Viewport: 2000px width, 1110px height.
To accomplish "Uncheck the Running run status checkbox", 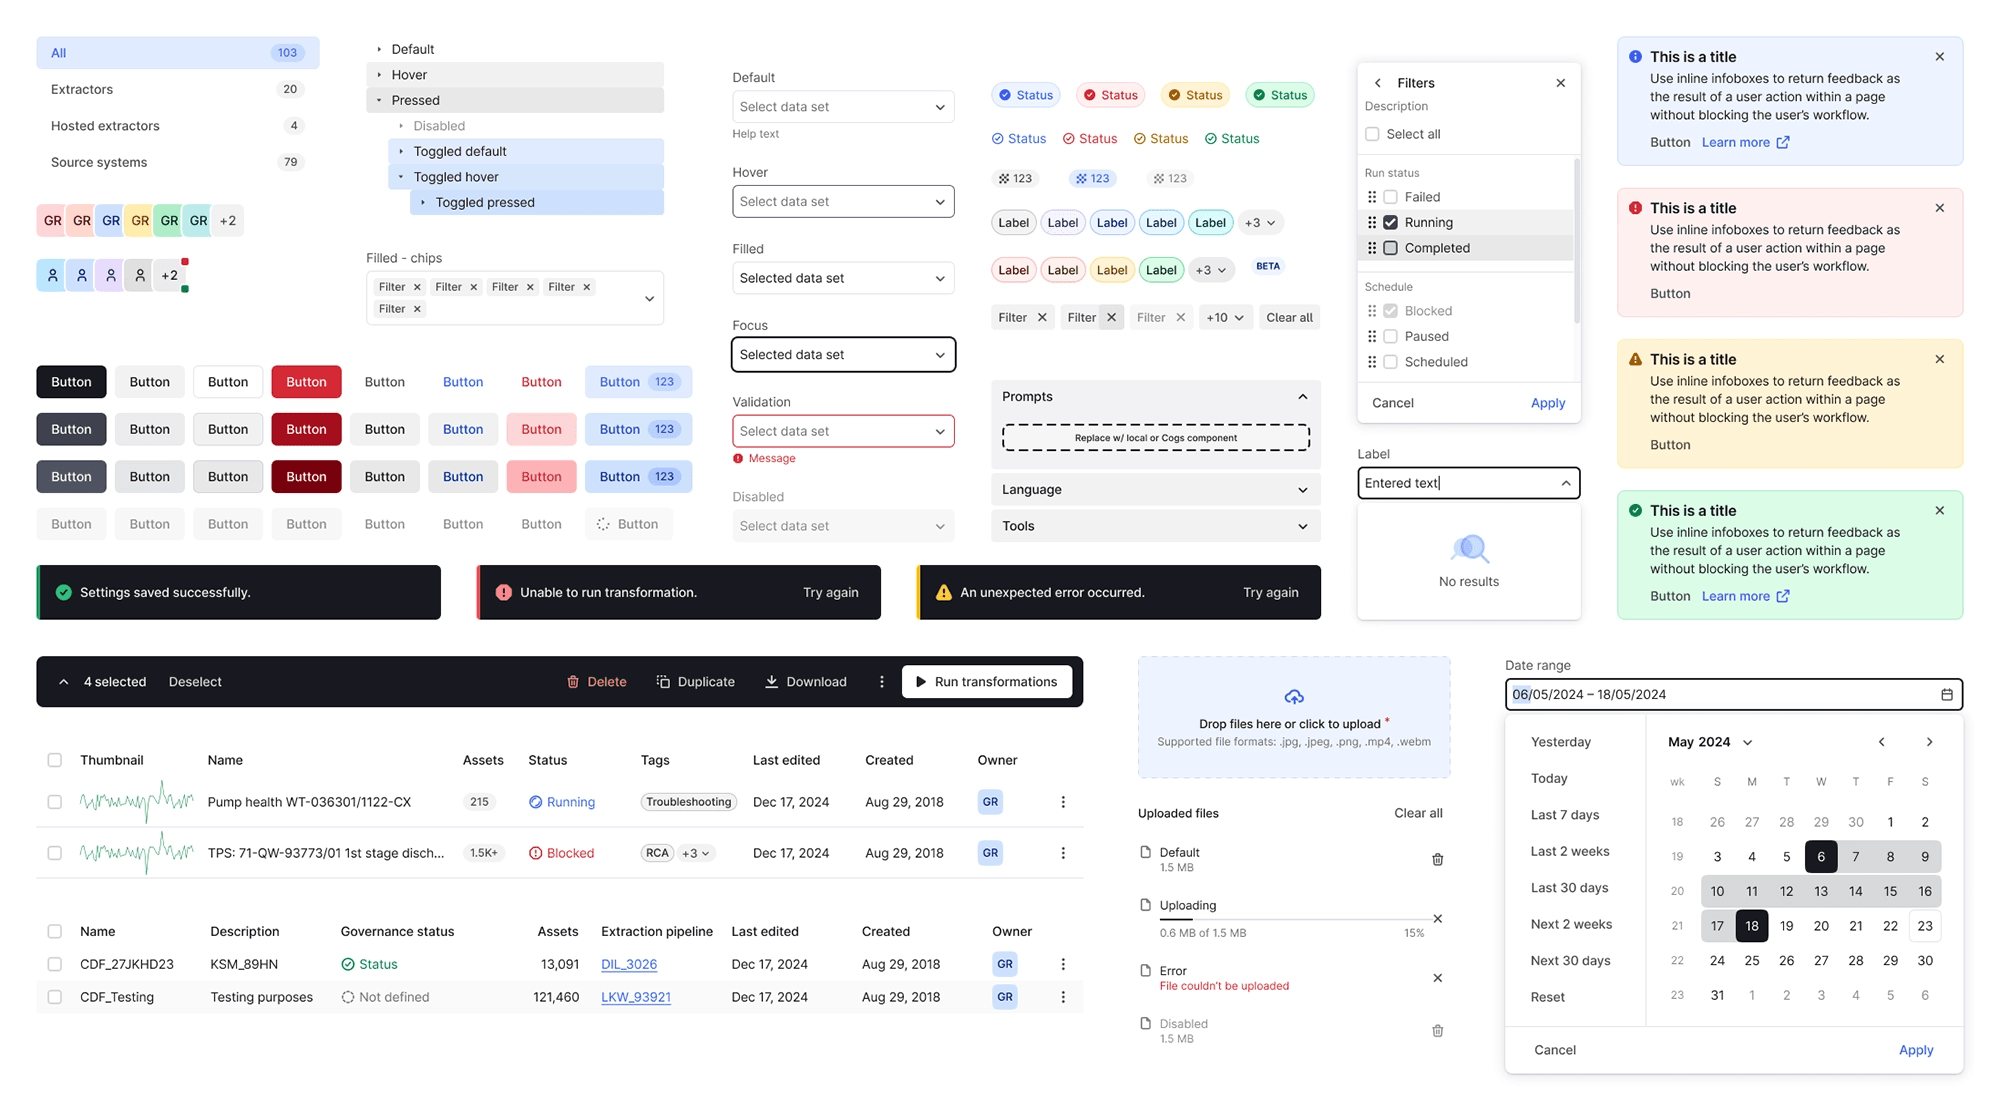I will point(1390,223).
